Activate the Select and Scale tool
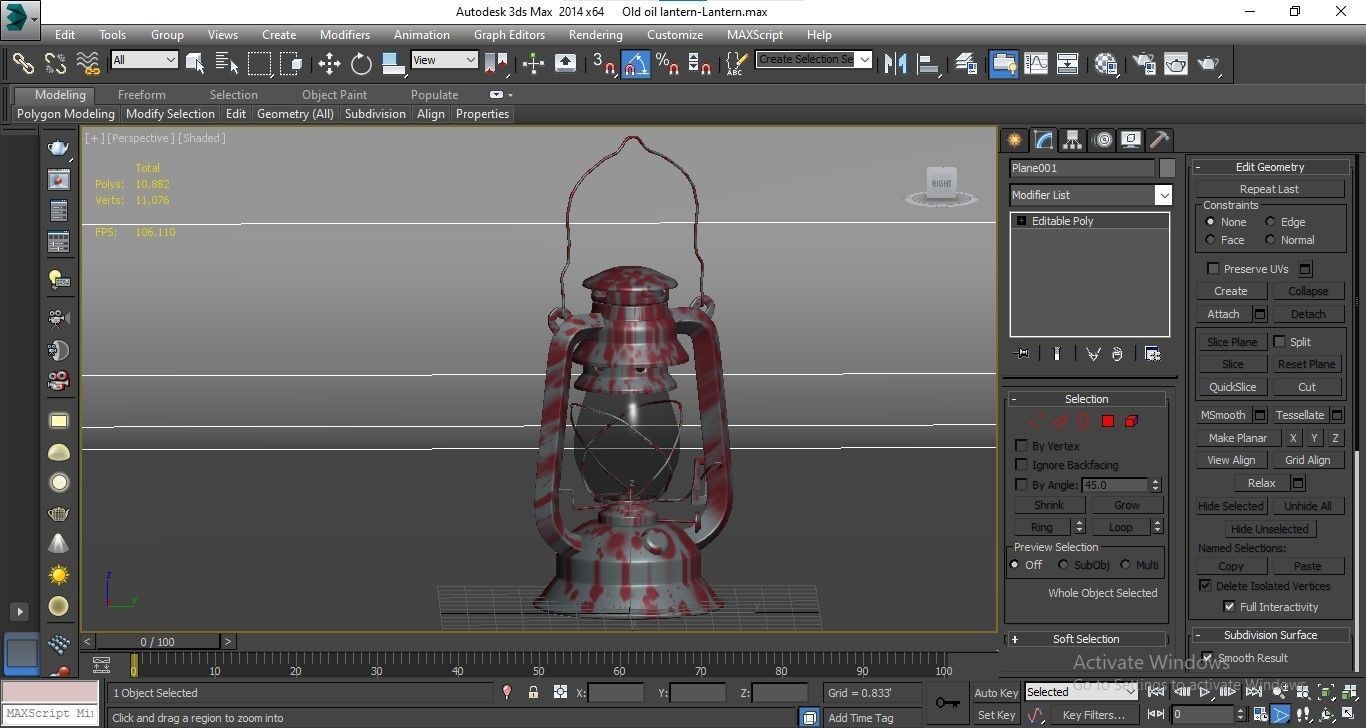Screen dimensions: 1366x728 [393, 64]
